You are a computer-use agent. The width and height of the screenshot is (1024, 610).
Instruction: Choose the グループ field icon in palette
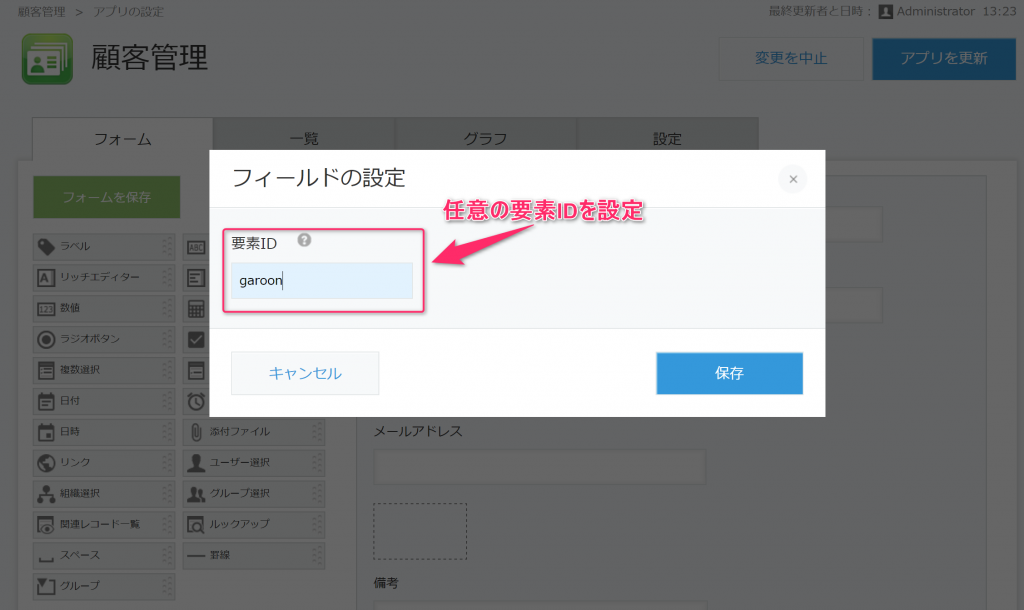tap(46, 586)
